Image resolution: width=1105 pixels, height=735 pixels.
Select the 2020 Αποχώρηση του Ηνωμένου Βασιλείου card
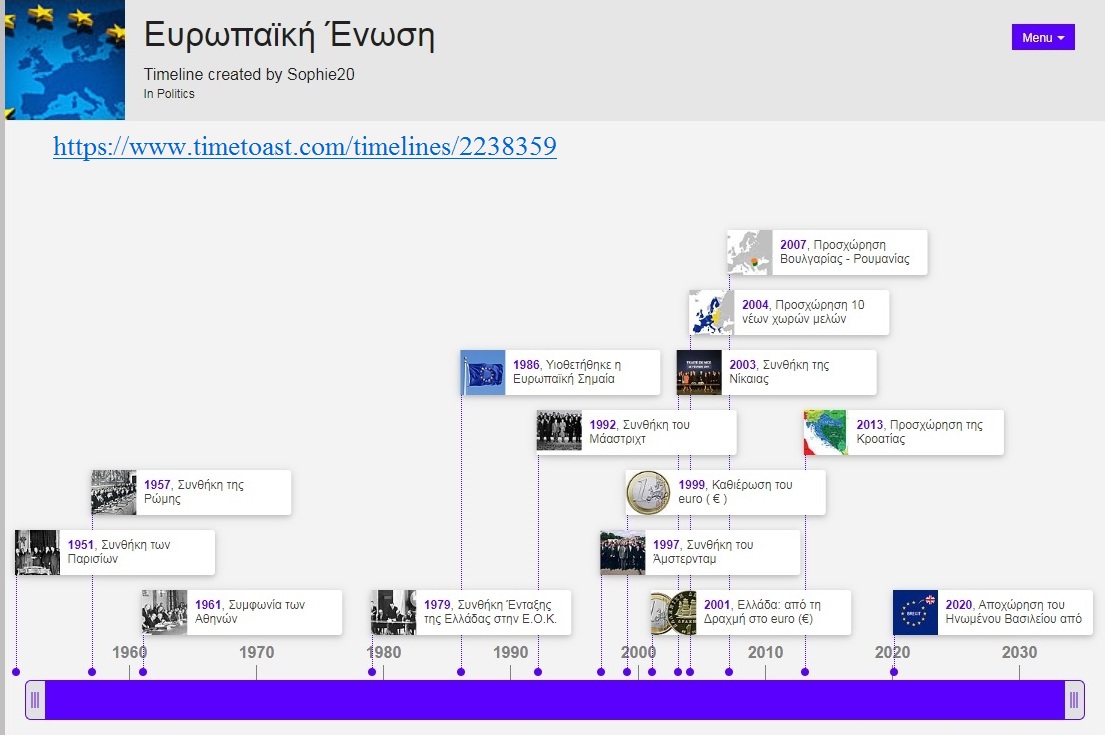(992, 612)
